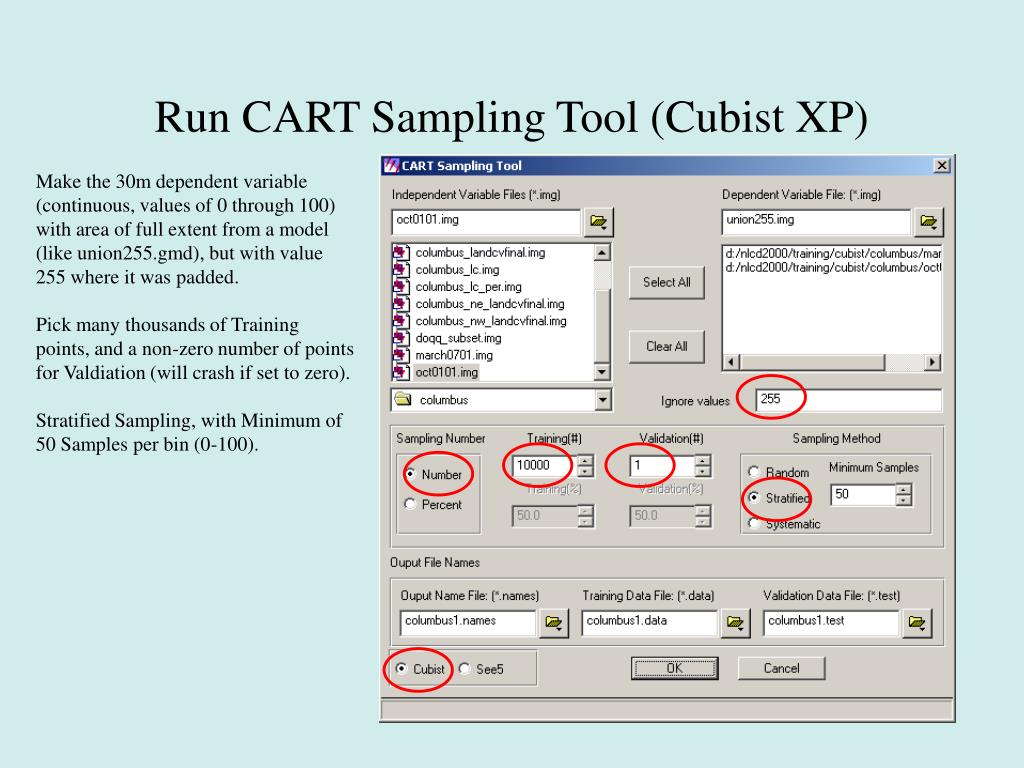
Task: Click Validation(#) field showing 1
Action: coord(662,466)
